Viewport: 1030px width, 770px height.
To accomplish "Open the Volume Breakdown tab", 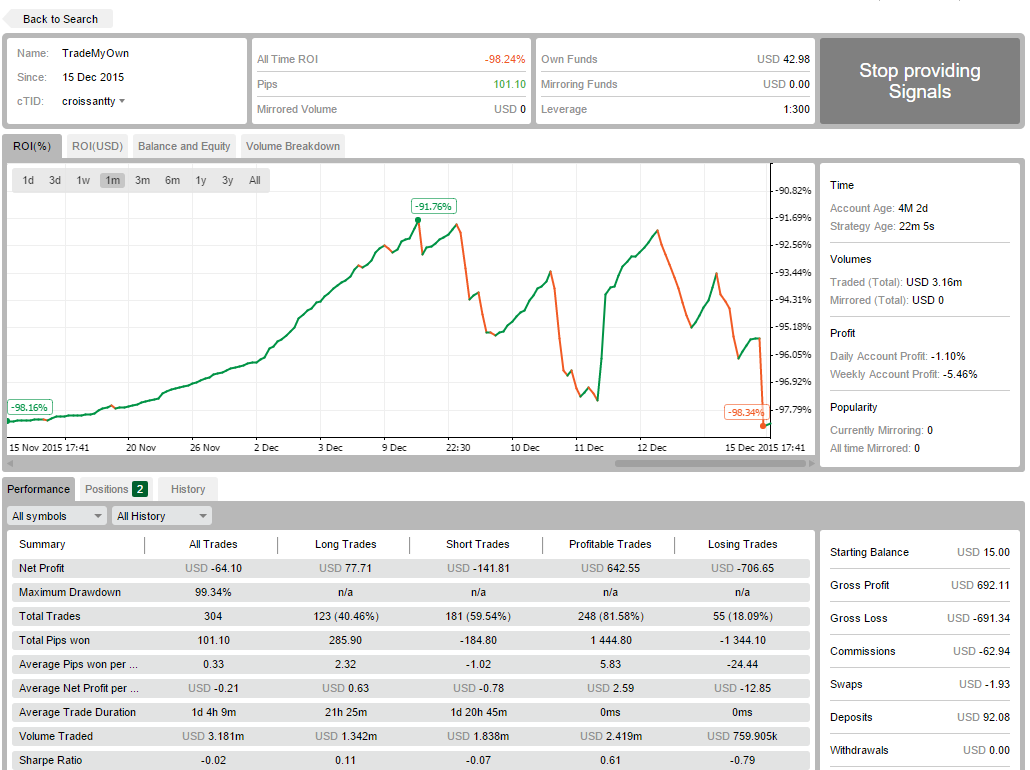I will click(x=293, y=146).
